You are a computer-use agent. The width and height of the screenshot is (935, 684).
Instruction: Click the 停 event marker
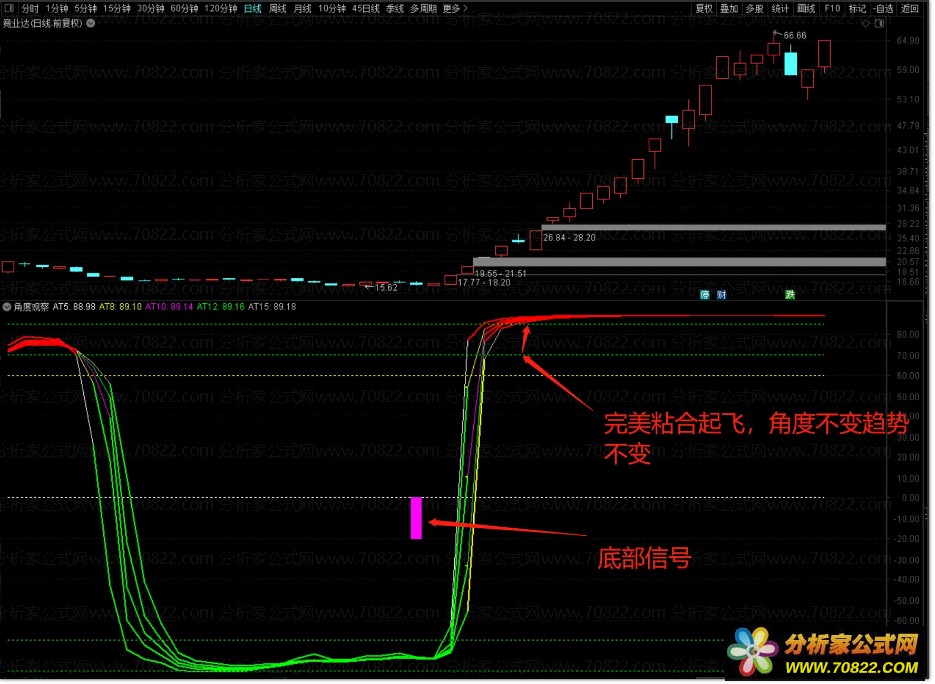click(x=705, y=295)
